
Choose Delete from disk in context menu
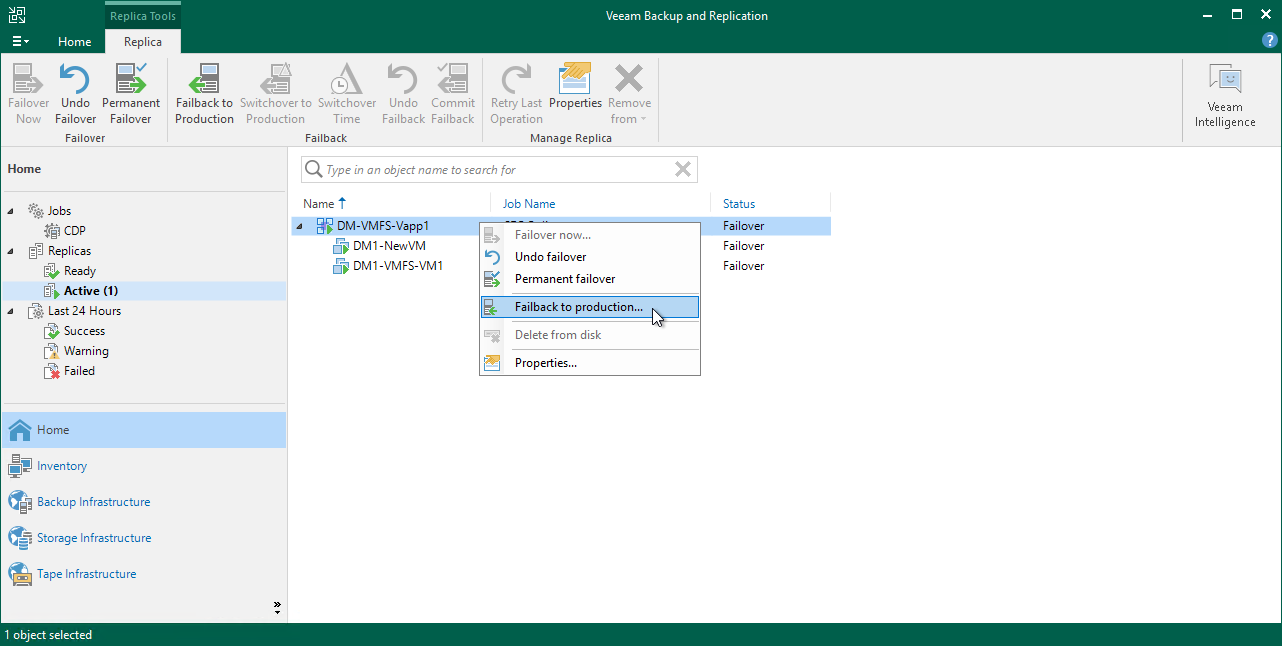[x=590, y=335]
